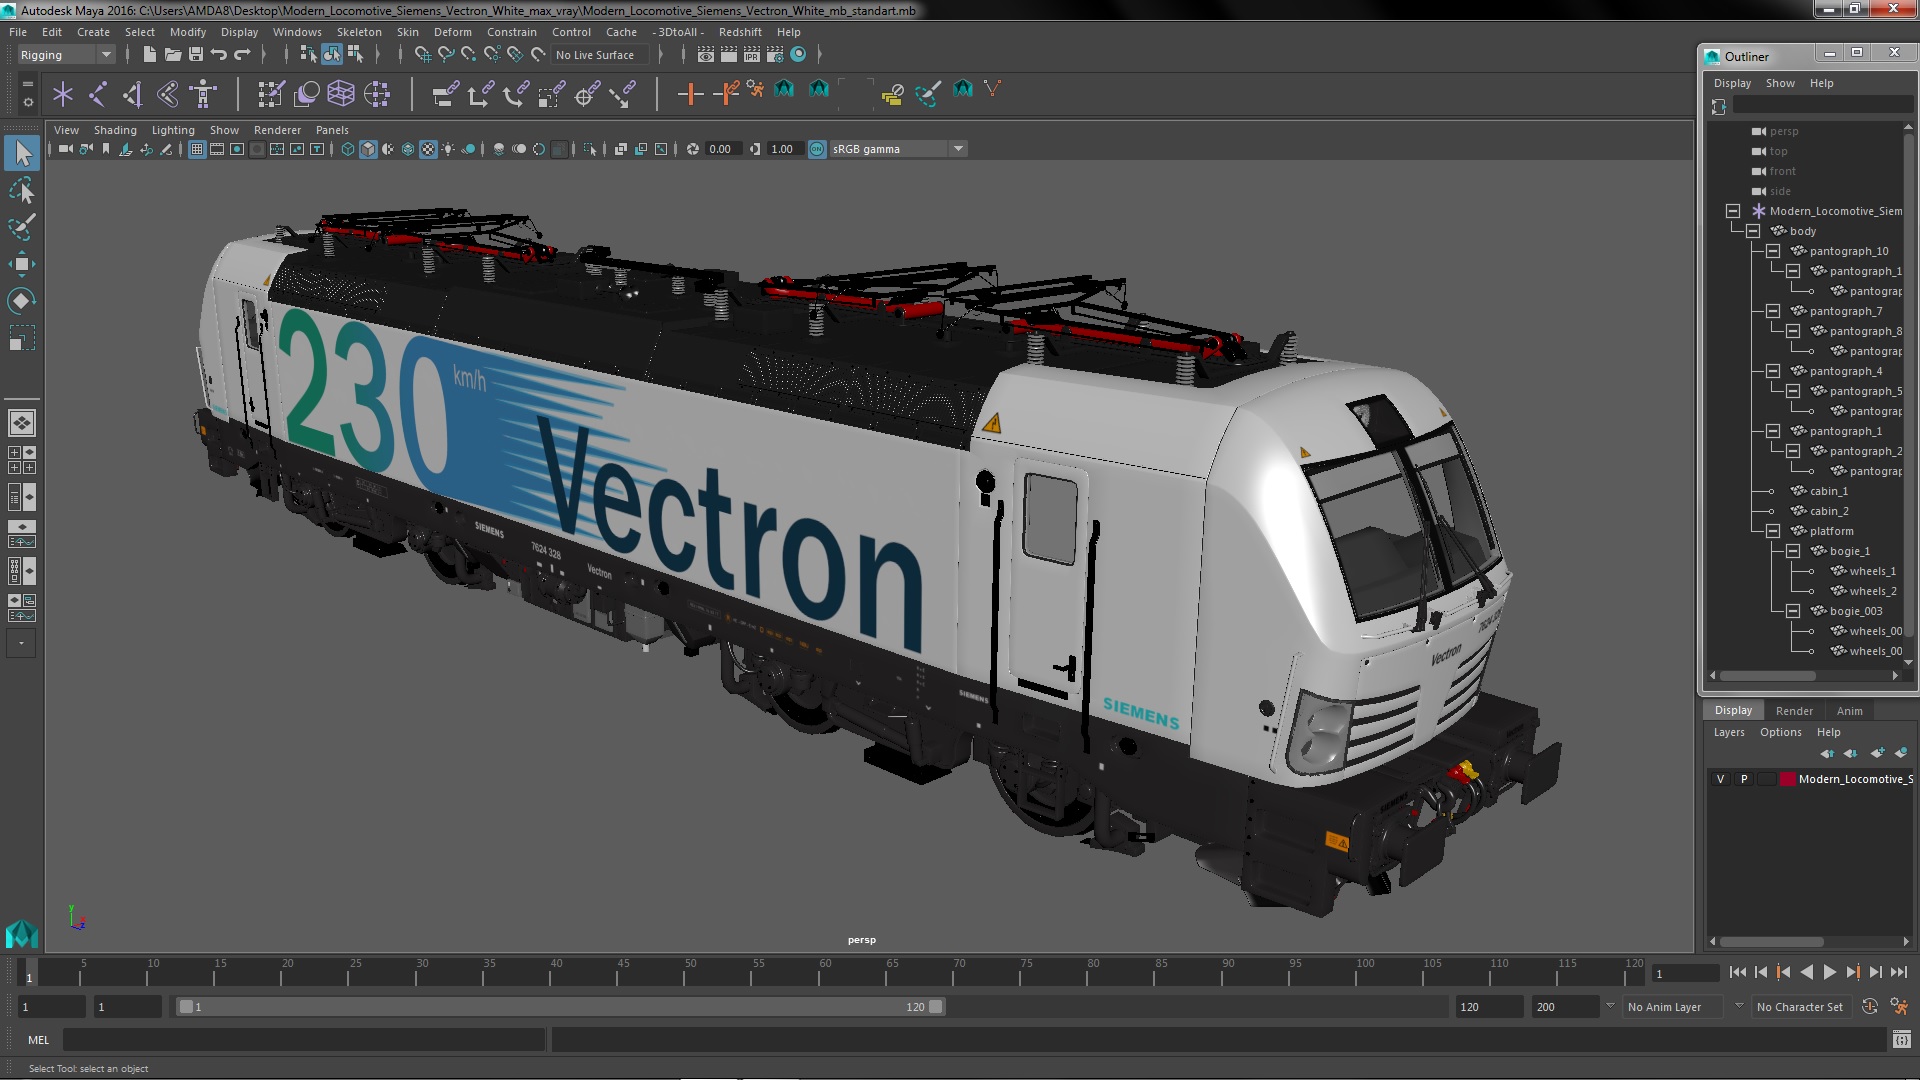Toggle wireframe display in viewport
1920x1080 pixels.
pyautogui.click(x=348, y=149)
